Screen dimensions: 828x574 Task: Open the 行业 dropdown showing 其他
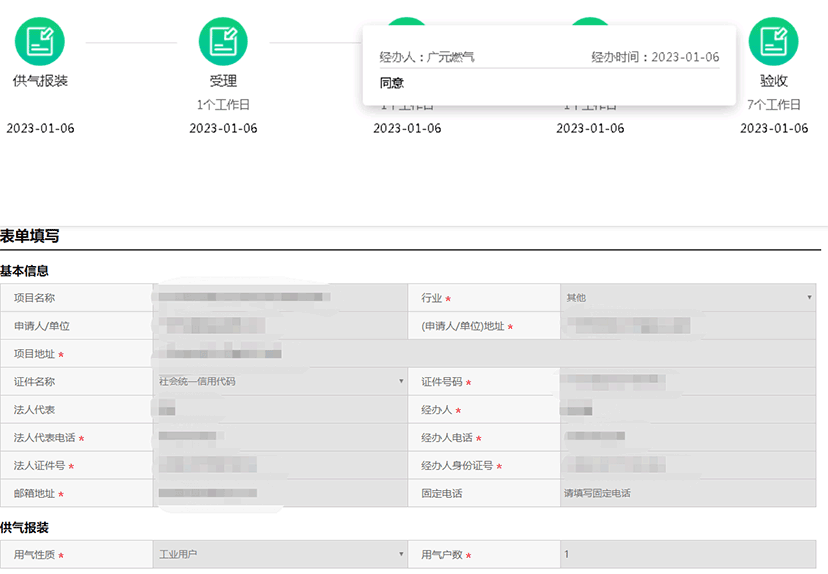point(688,298)
